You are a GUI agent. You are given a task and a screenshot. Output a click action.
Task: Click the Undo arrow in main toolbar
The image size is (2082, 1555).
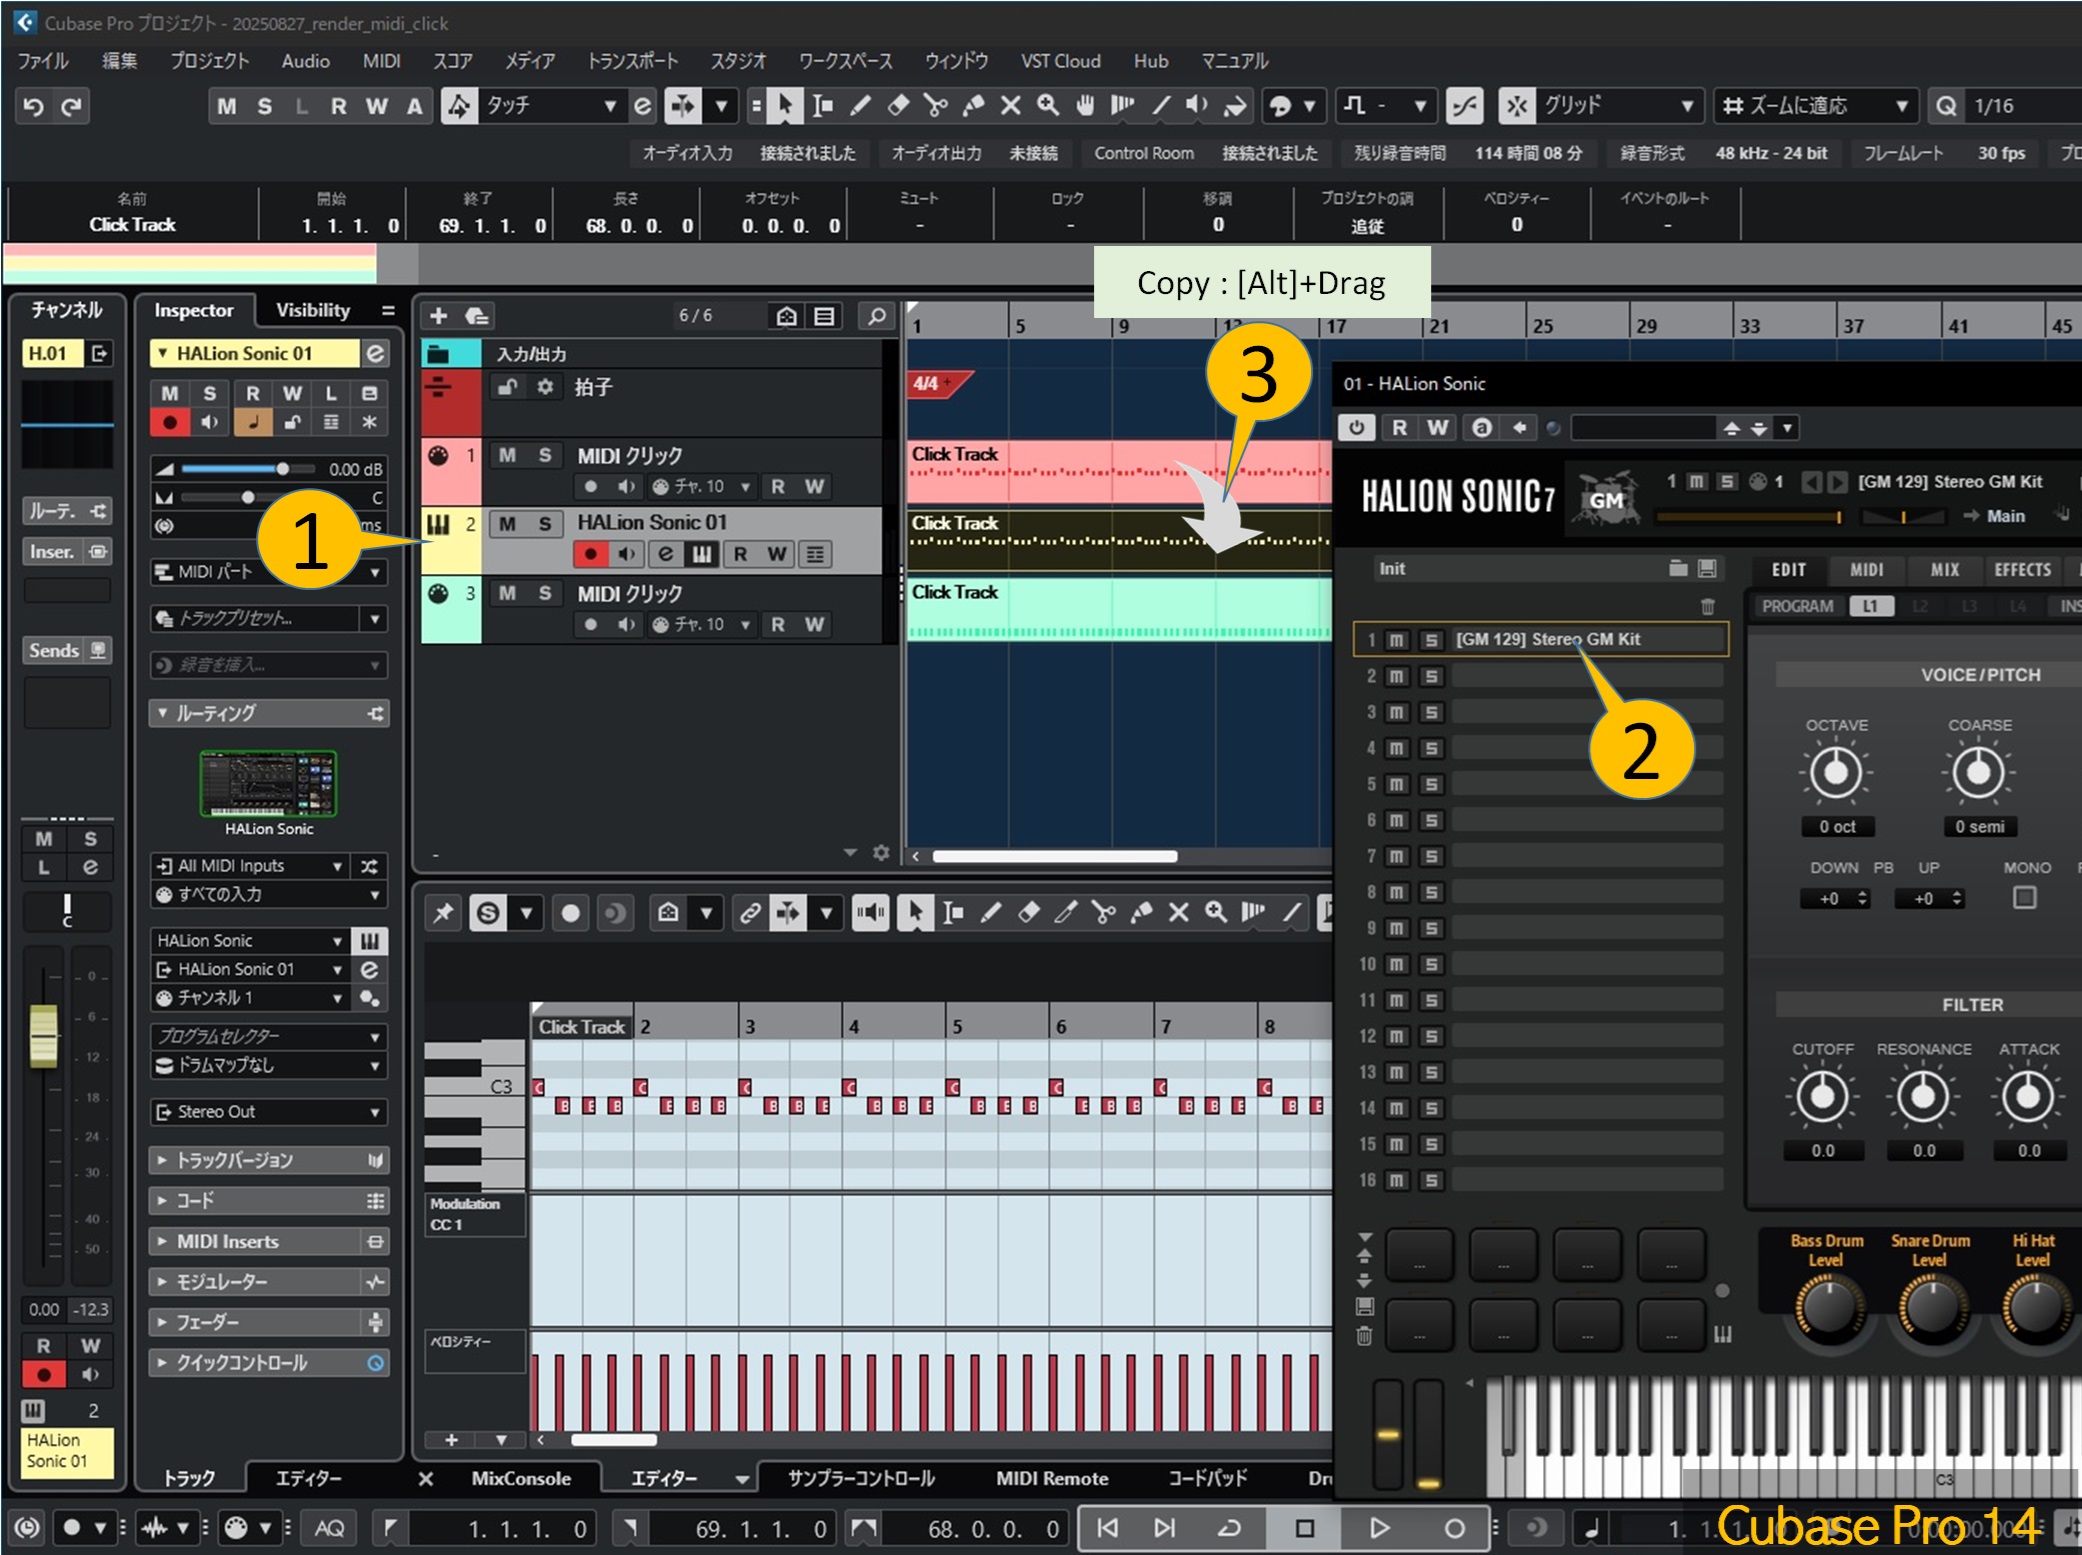point(33,106)
